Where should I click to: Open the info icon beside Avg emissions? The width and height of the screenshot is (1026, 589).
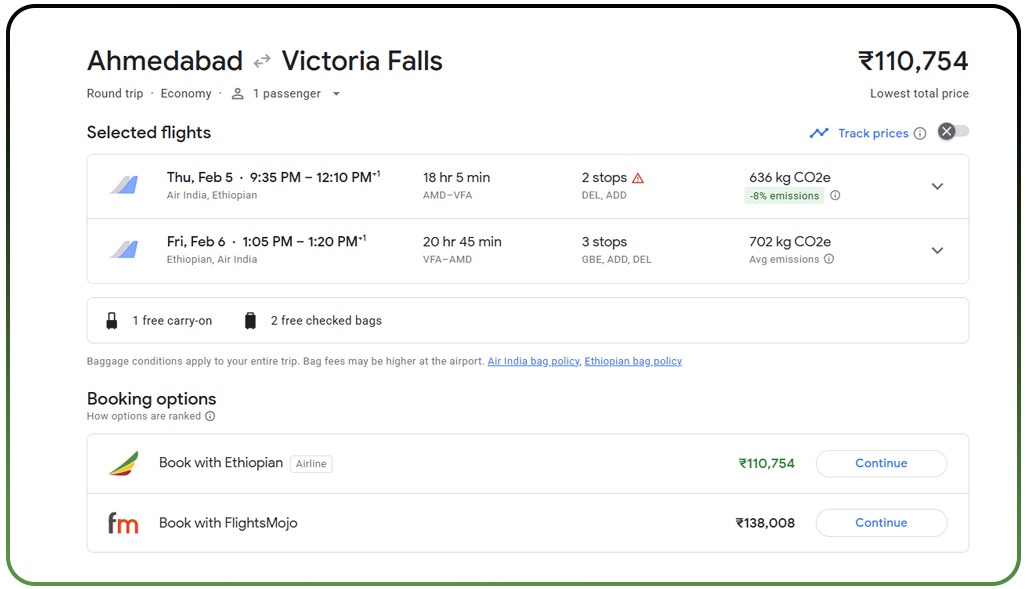[829, 260]
